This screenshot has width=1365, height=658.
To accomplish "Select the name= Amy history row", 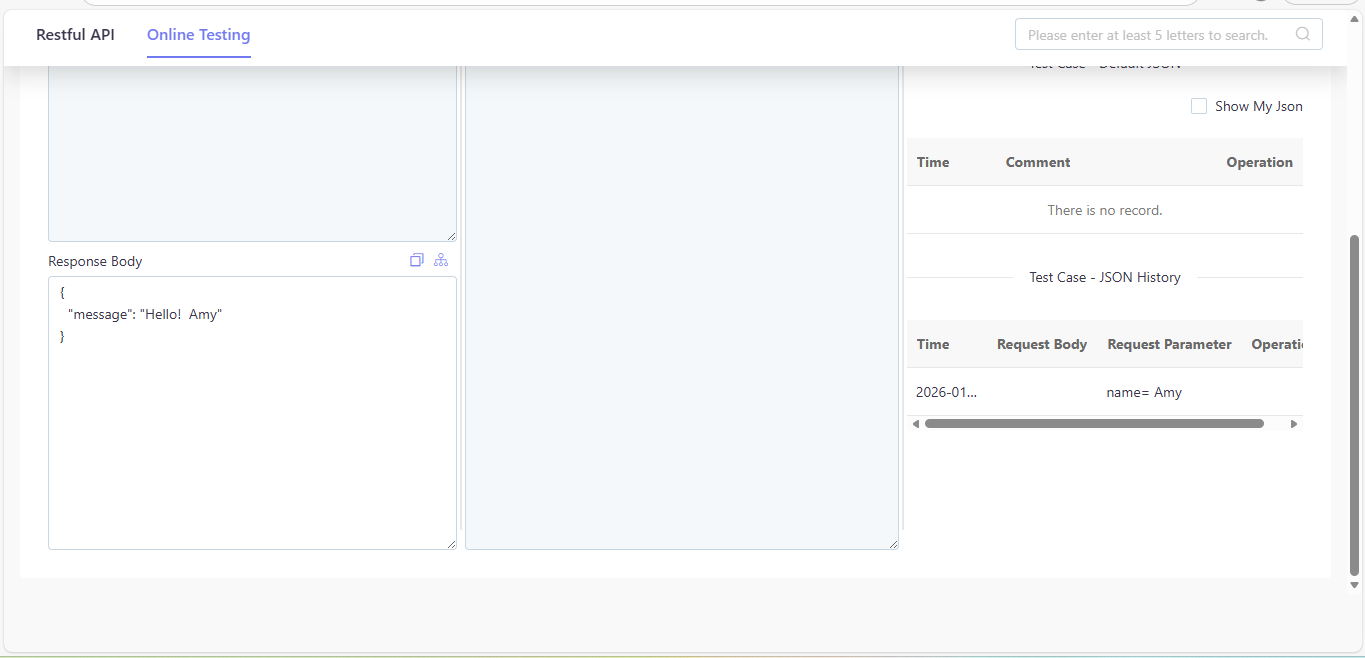I will tap(1105, 392).
